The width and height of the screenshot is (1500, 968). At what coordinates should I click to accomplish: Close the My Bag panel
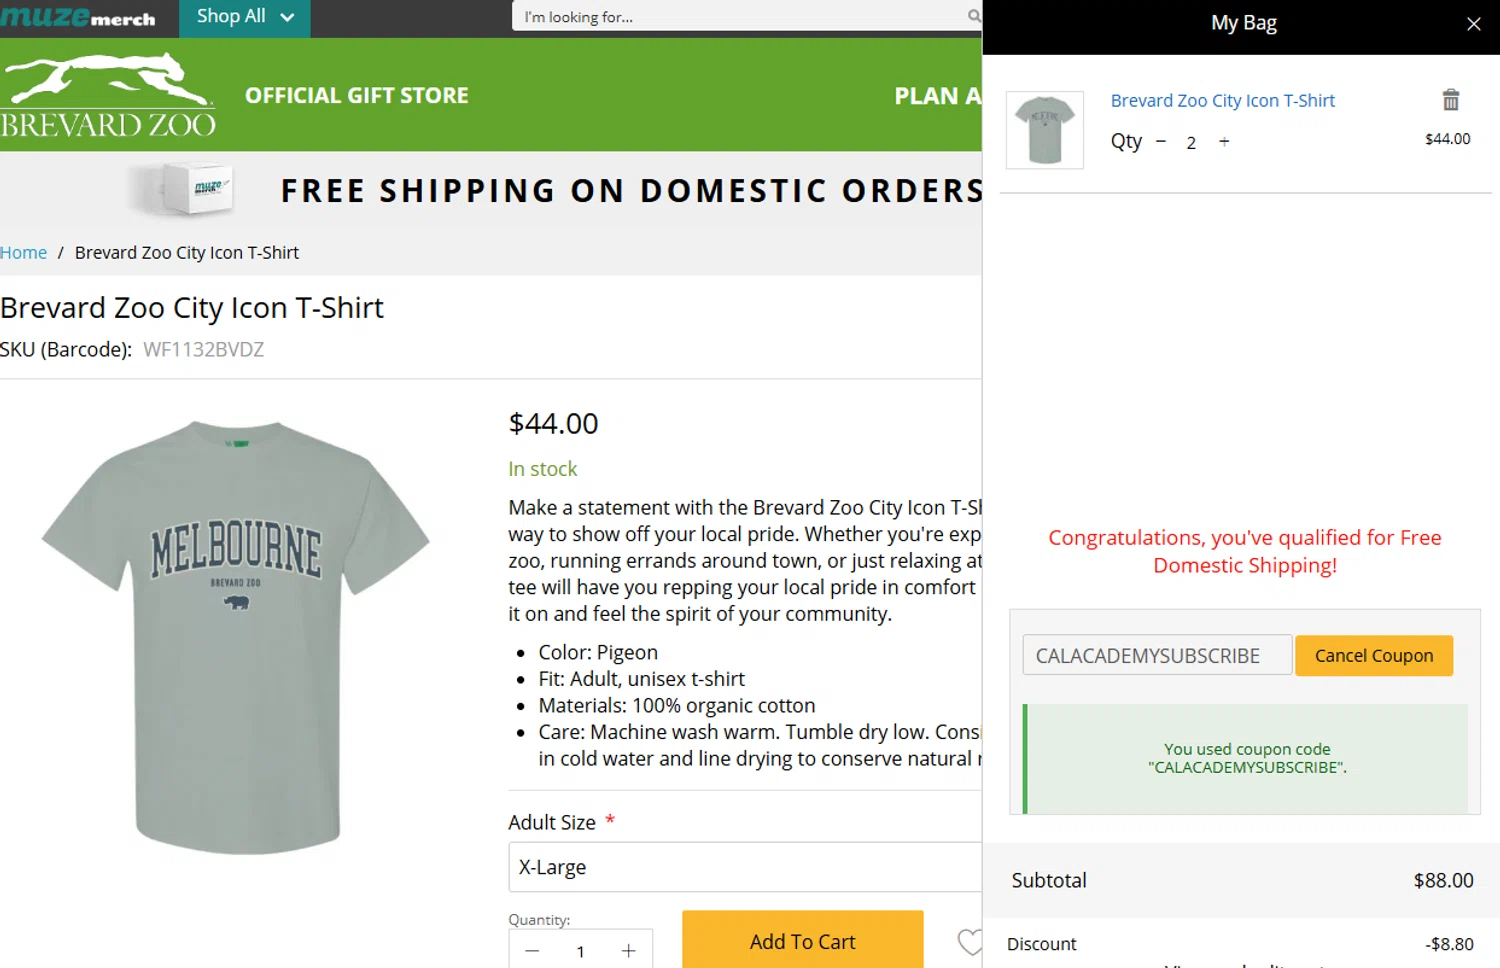click(x=1473, y=24)
